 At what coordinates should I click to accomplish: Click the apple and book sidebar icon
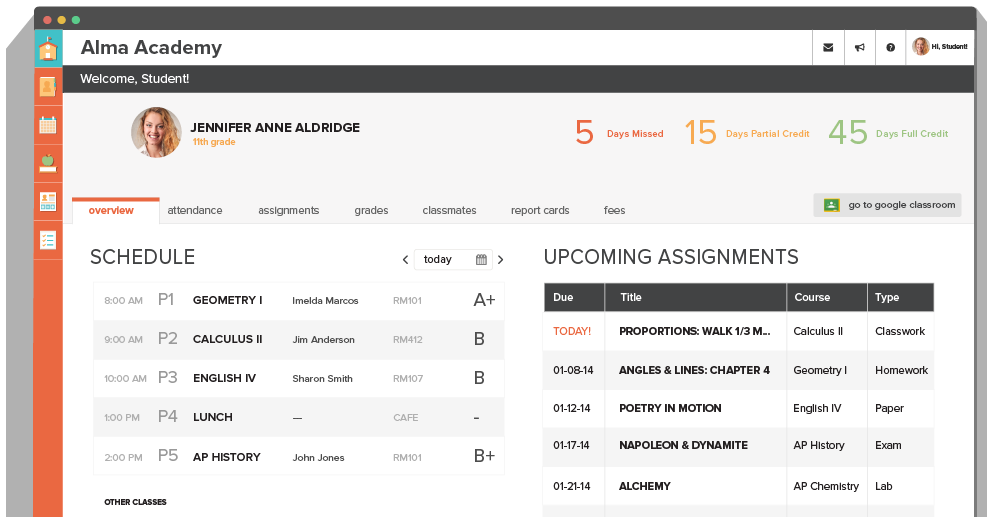click(x=48, y=163)
